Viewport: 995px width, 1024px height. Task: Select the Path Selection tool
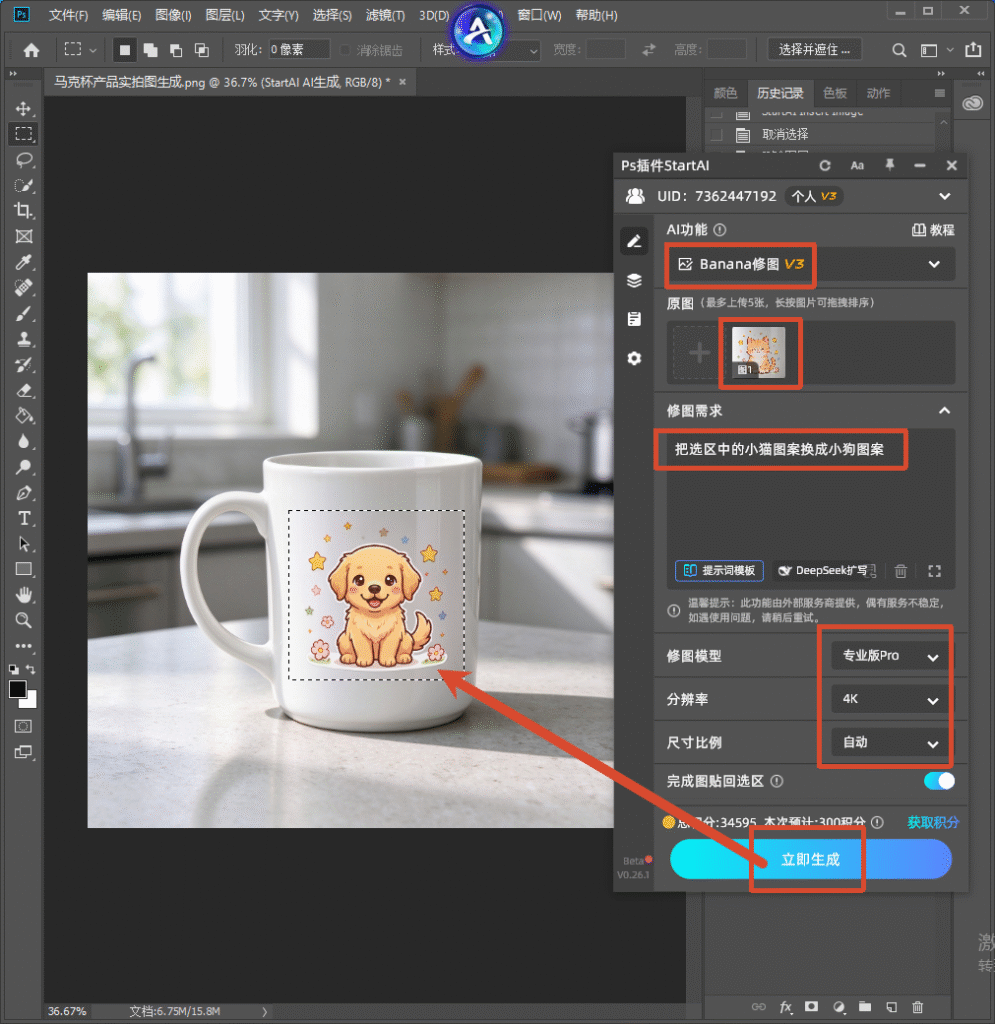24,544
